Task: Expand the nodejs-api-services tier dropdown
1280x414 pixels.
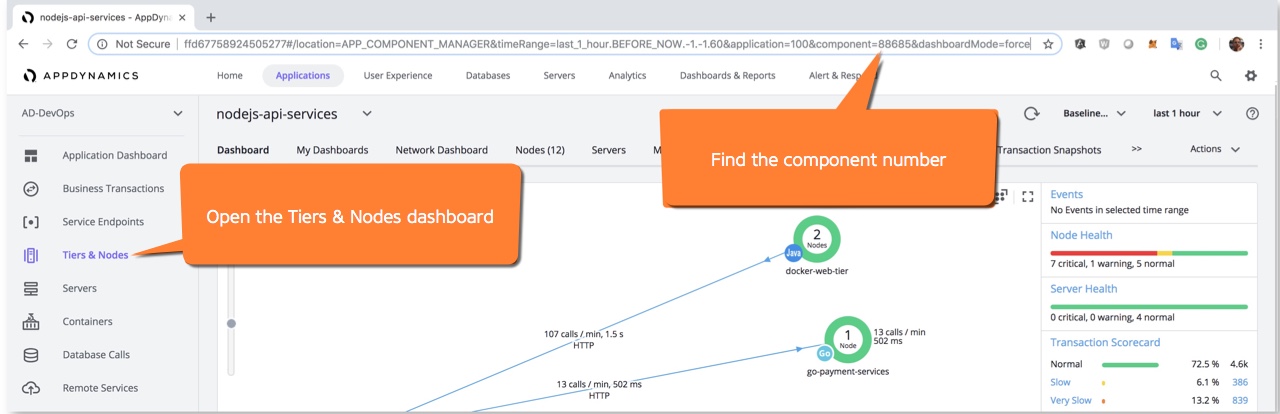Action: pos(367,114)
